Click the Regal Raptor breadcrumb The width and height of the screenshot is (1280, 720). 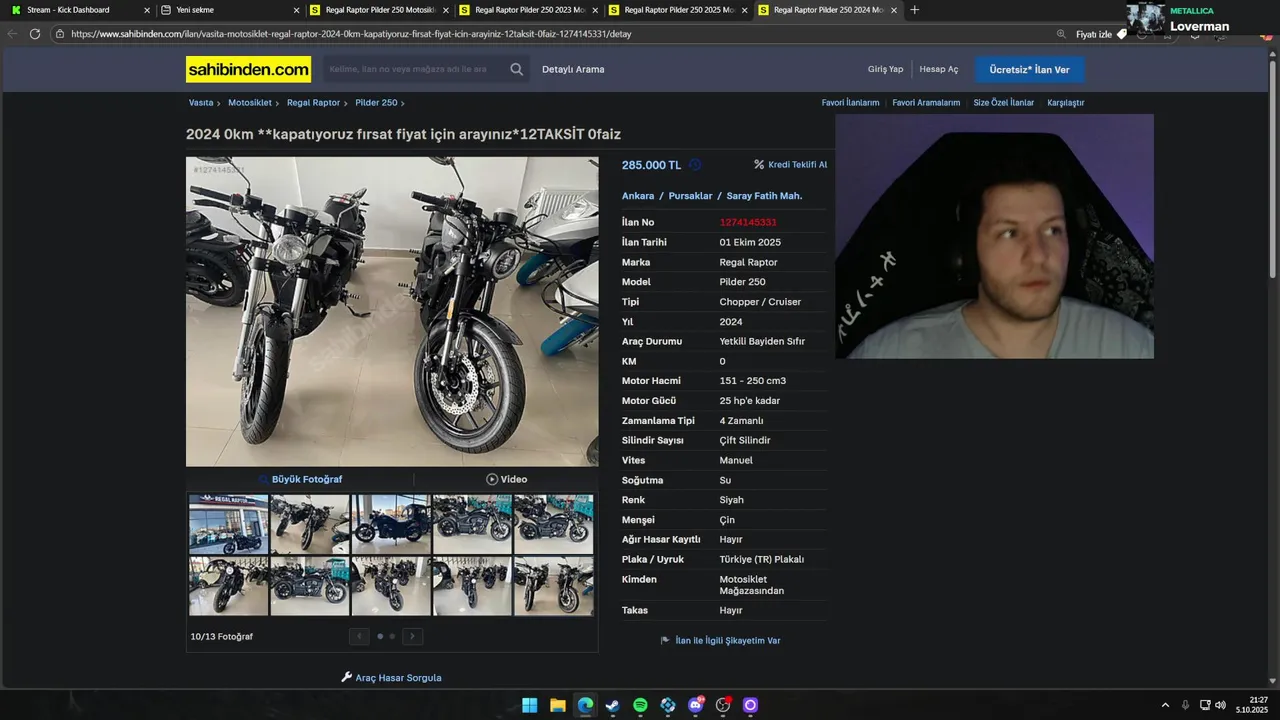313,103
